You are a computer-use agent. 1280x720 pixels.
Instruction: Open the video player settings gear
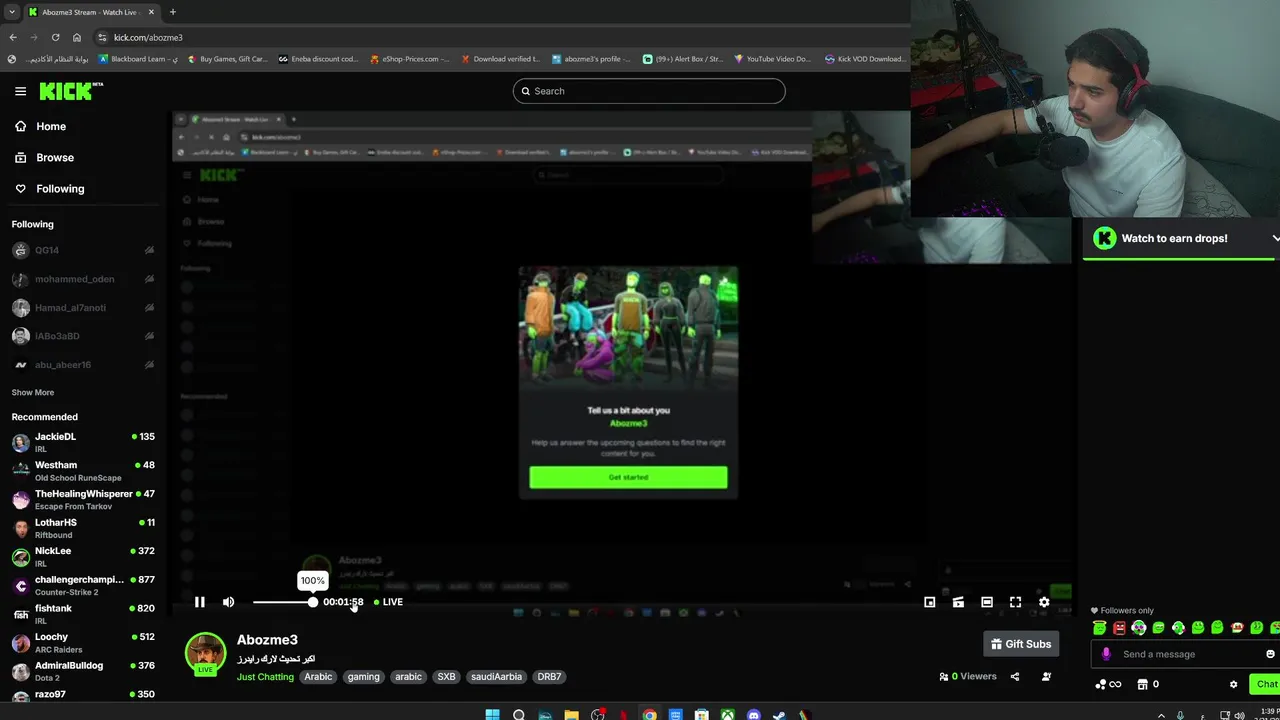click(x=1044, y=602)
